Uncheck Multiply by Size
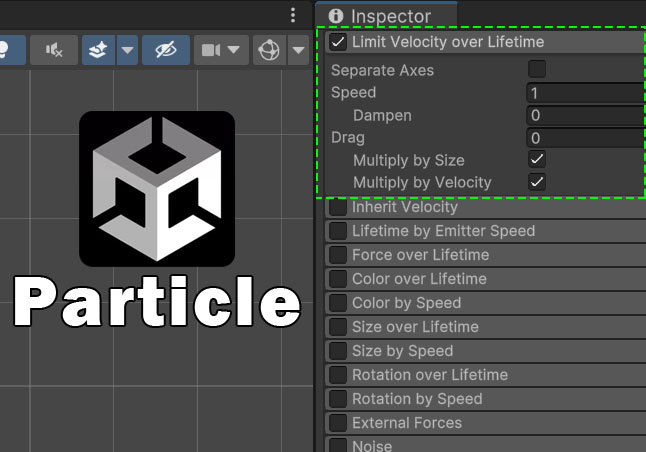This screenshot has width=646, height=452. pos(537,159)
